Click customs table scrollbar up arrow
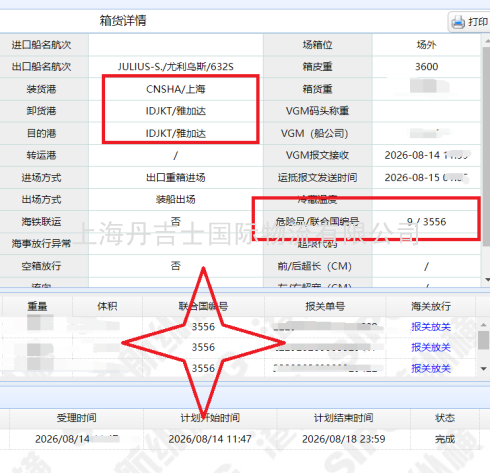The image size is (490, 473). (484, 324)
